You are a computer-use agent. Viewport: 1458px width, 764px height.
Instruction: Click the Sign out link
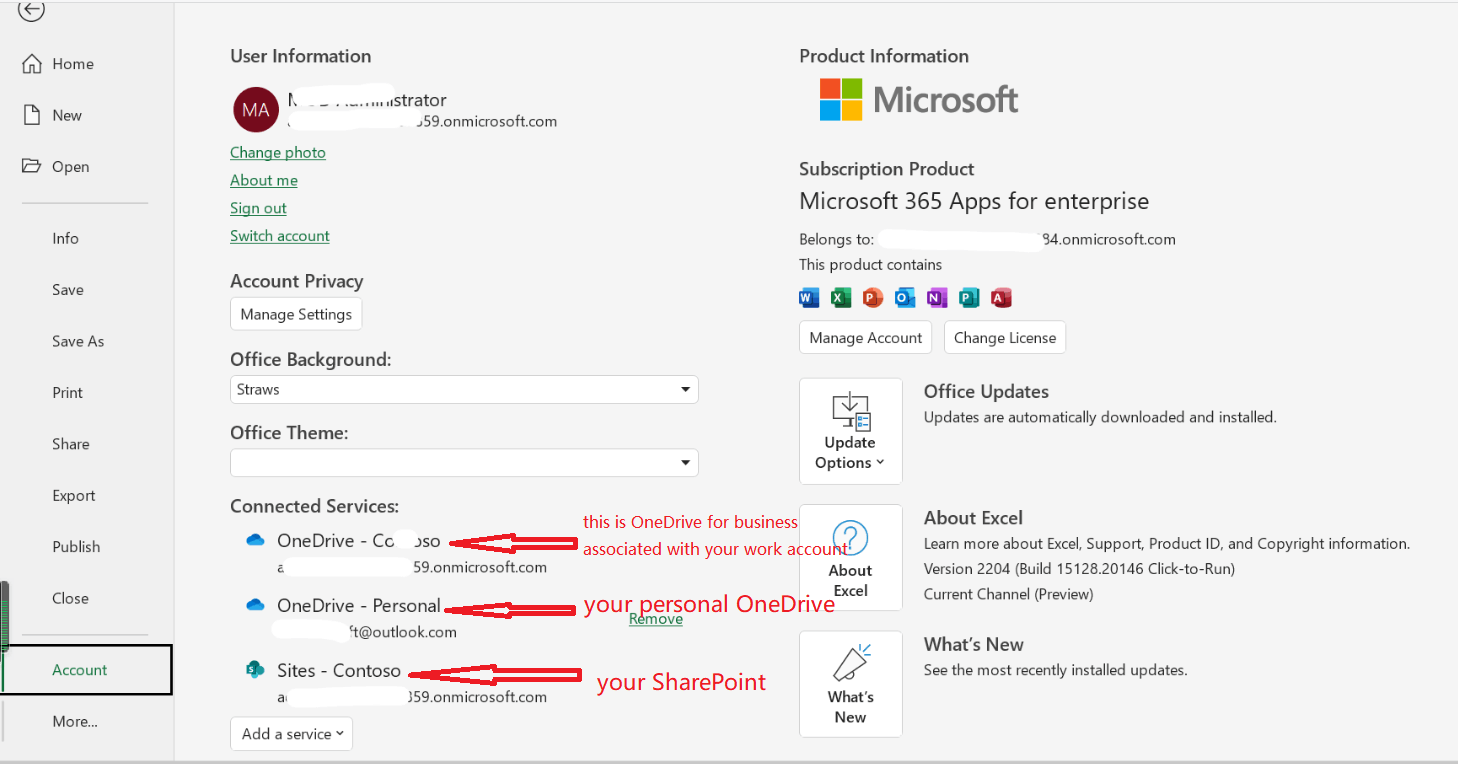click(x=258, y=208)
